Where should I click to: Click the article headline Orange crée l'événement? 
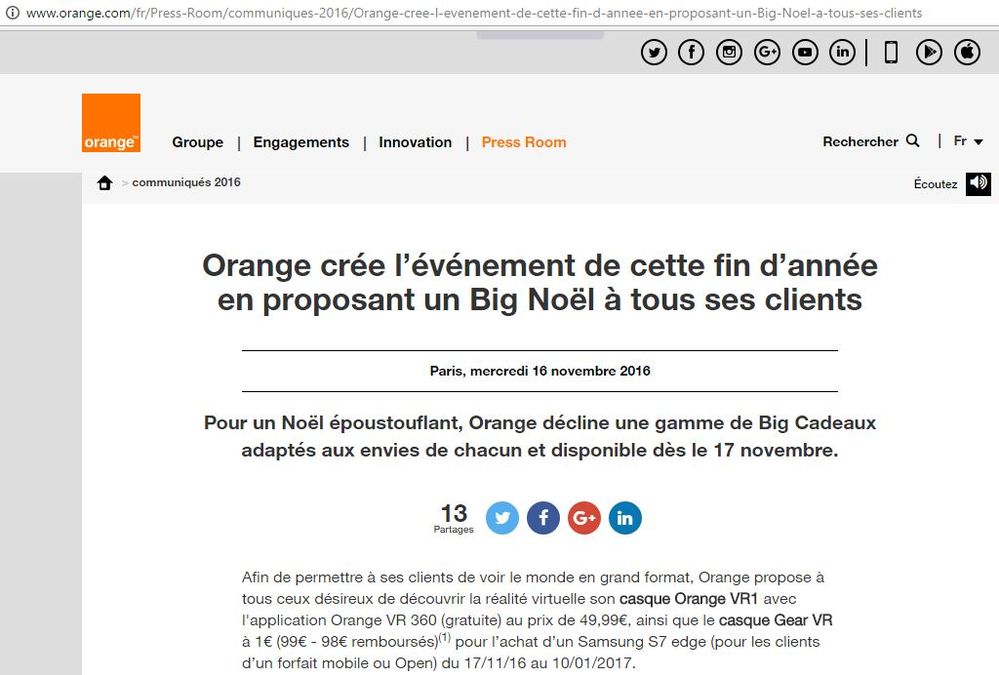pos(540,282)
